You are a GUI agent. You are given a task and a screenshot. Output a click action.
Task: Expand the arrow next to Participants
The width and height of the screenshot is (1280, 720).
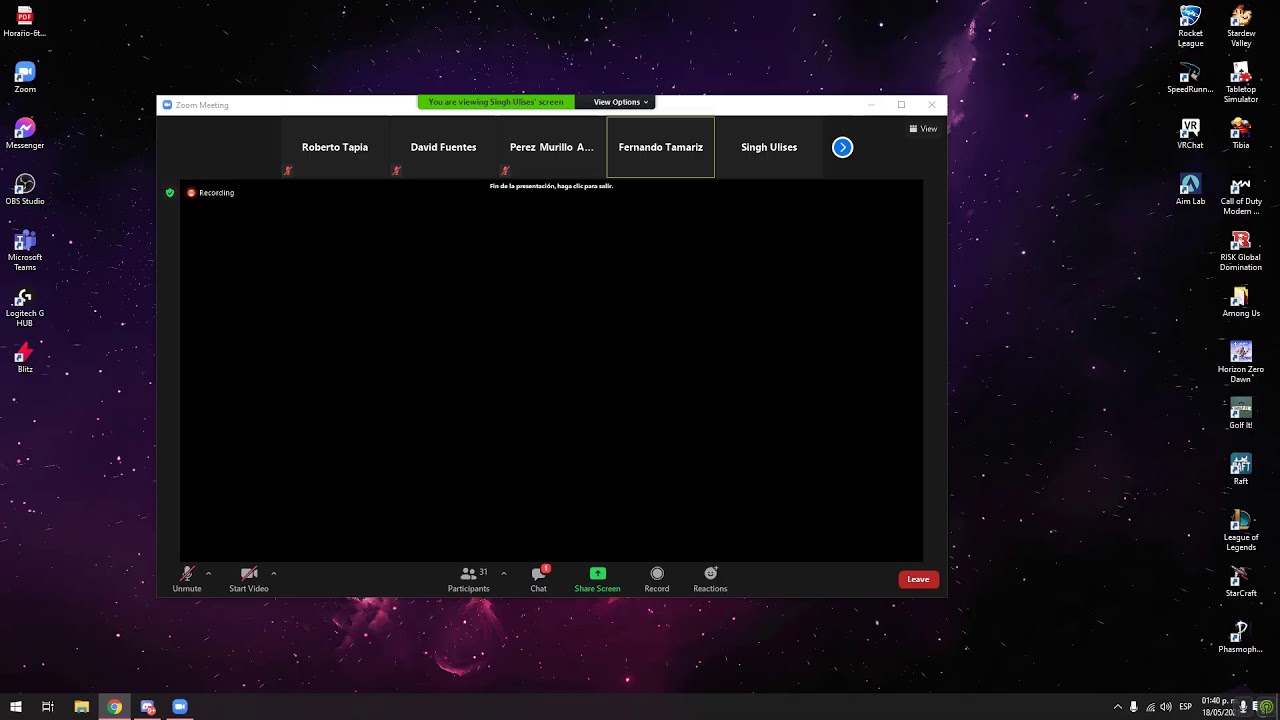tap(503, 573)
